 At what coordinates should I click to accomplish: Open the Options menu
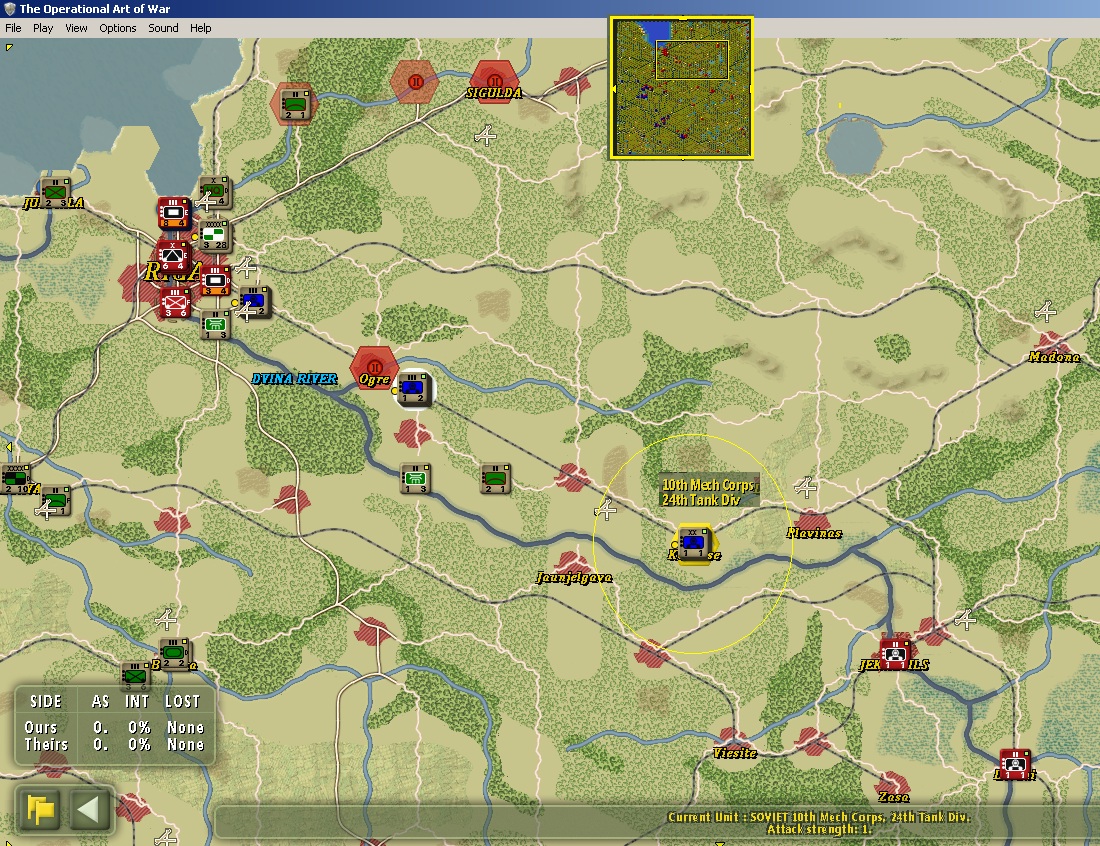(x=118, y=28)
